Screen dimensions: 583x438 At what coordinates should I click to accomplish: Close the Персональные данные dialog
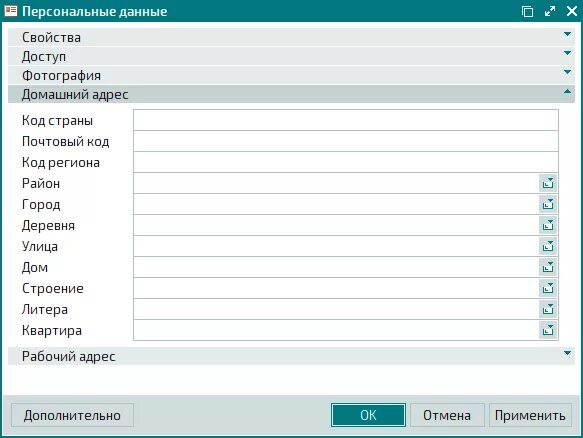572,11
